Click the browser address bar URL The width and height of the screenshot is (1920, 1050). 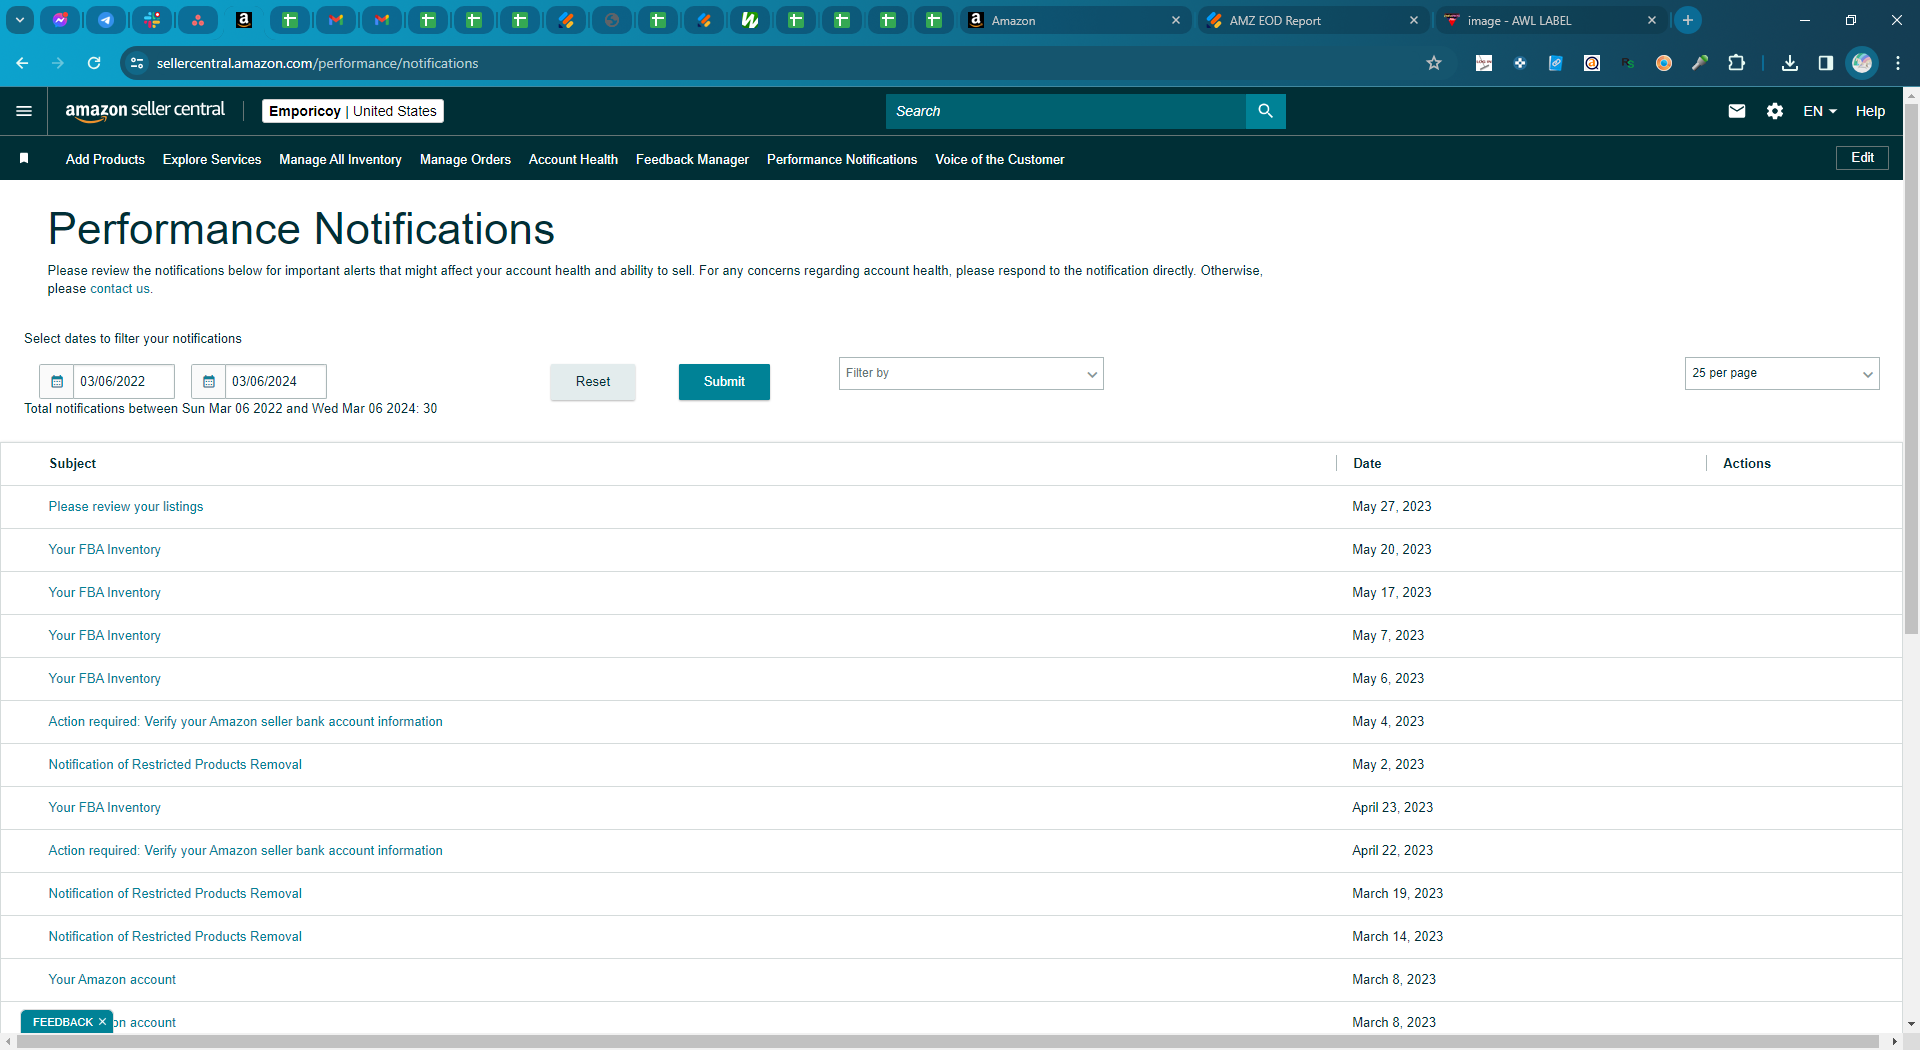coord(317,63)
